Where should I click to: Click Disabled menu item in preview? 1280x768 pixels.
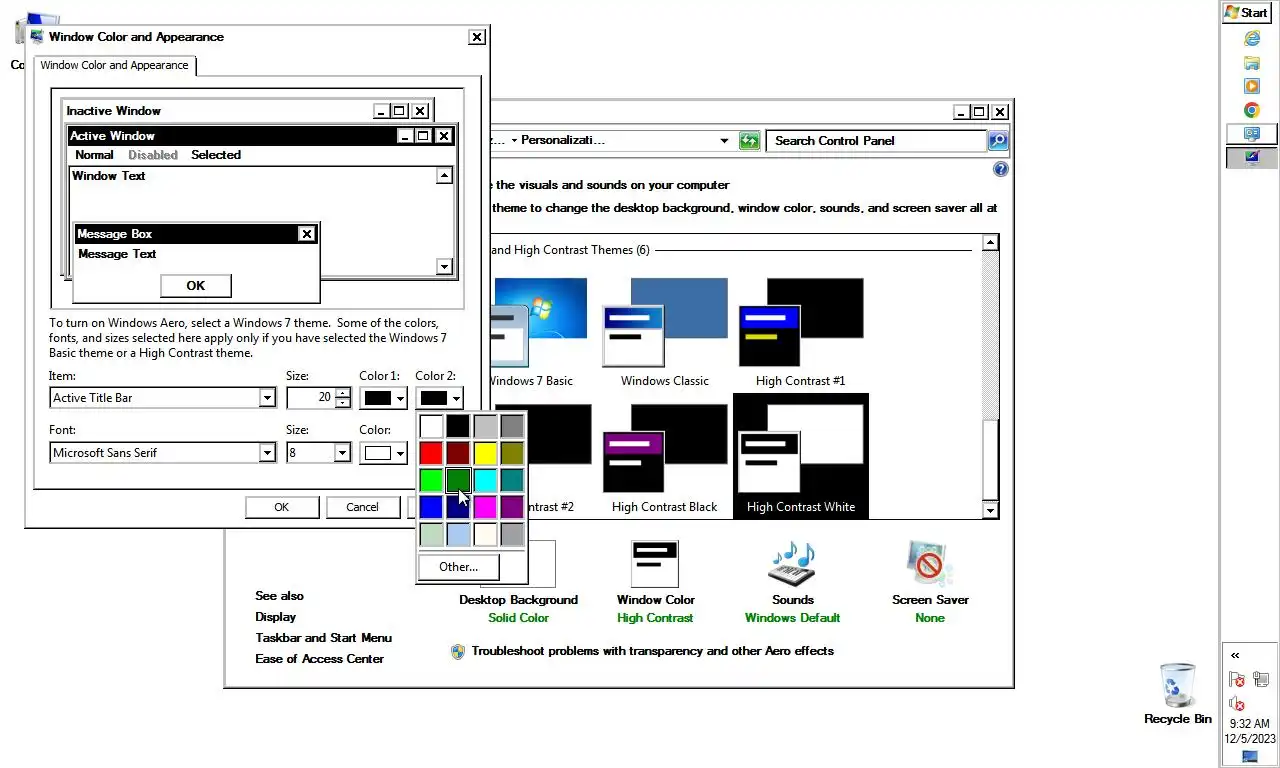click(x=153, y=155)
